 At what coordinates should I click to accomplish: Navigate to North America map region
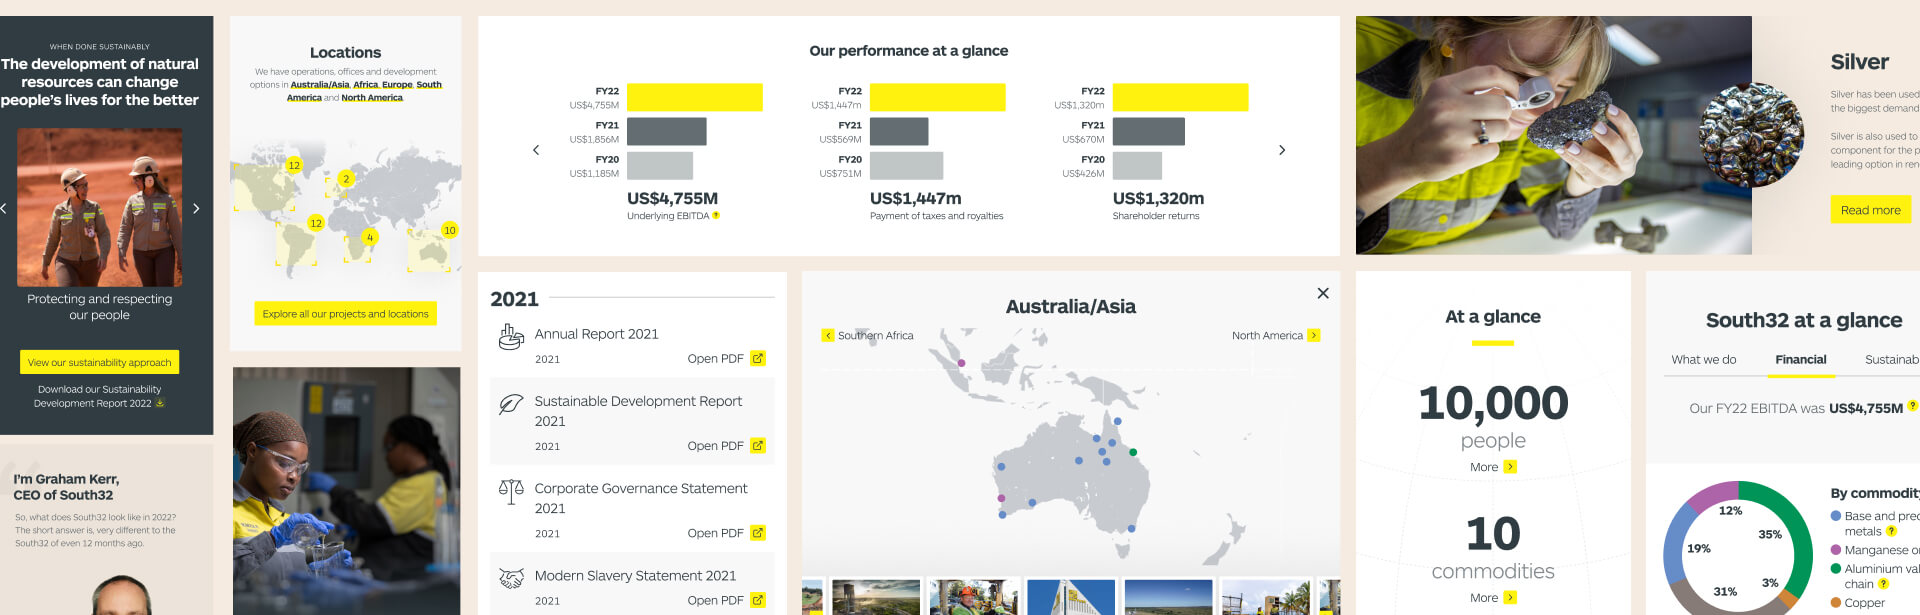pyautogui.click(x=1313, y=336)
